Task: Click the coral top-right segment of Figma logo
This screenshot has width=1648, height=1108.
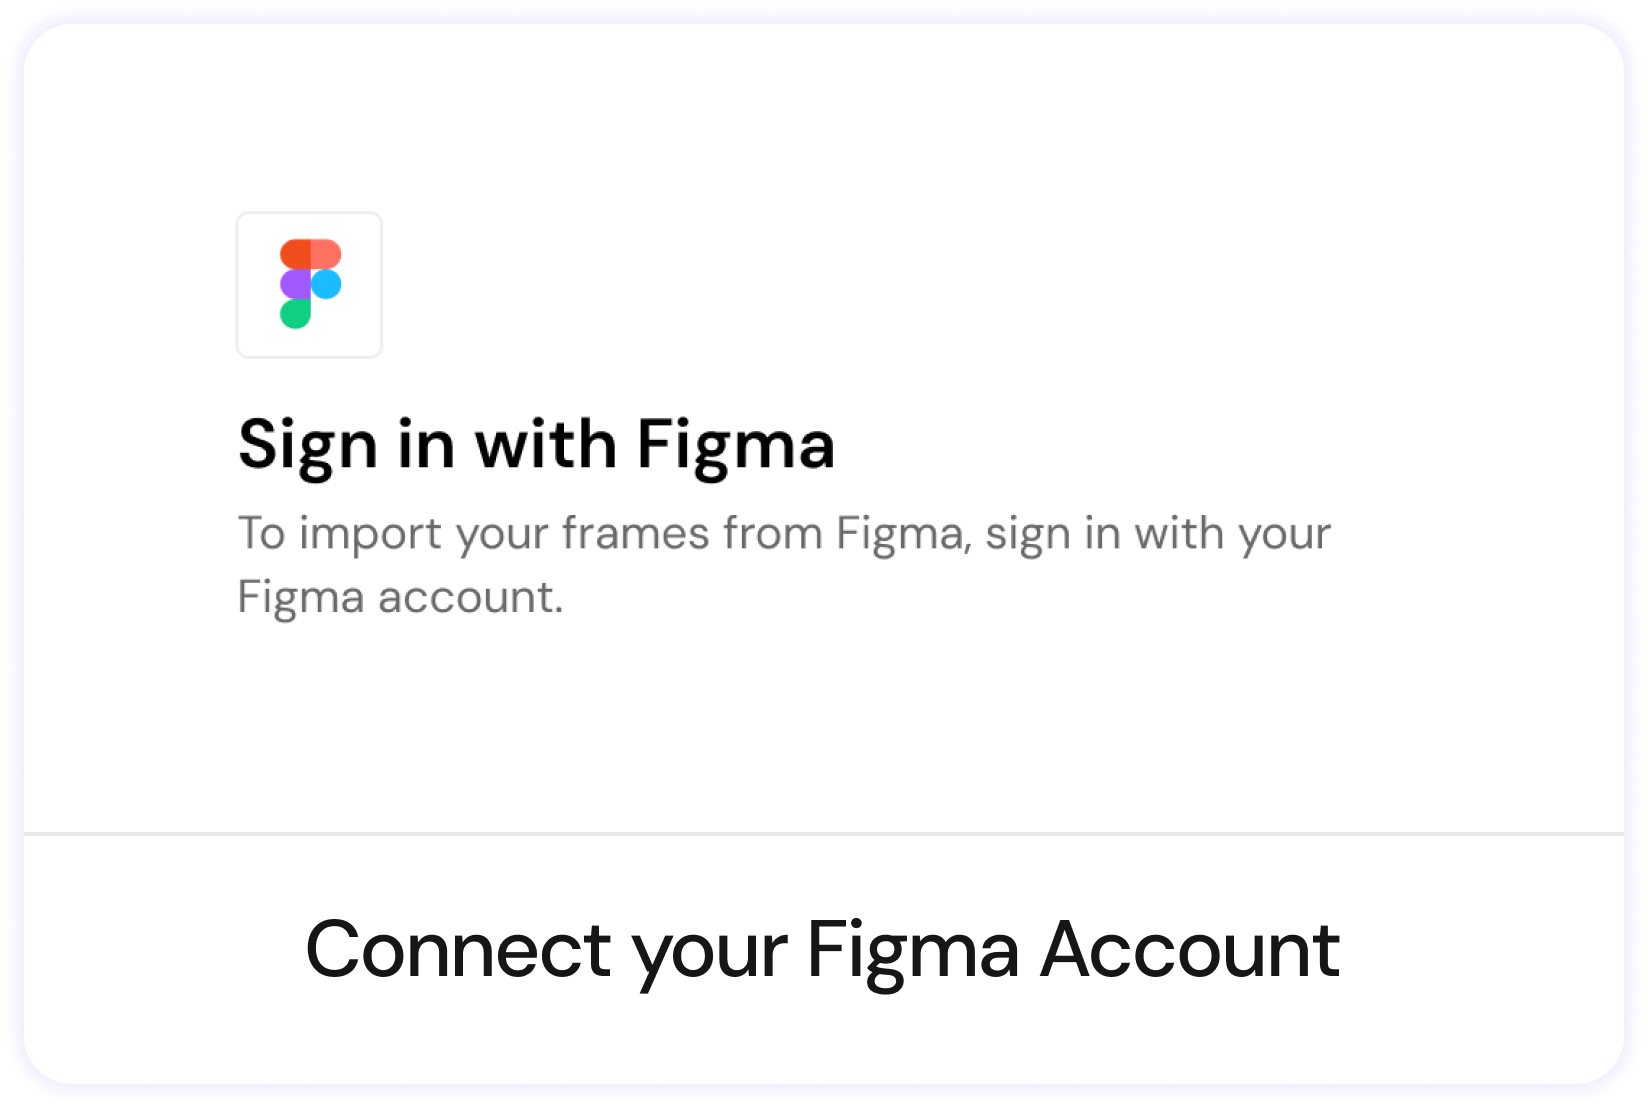Action: [x=326, y=254]
